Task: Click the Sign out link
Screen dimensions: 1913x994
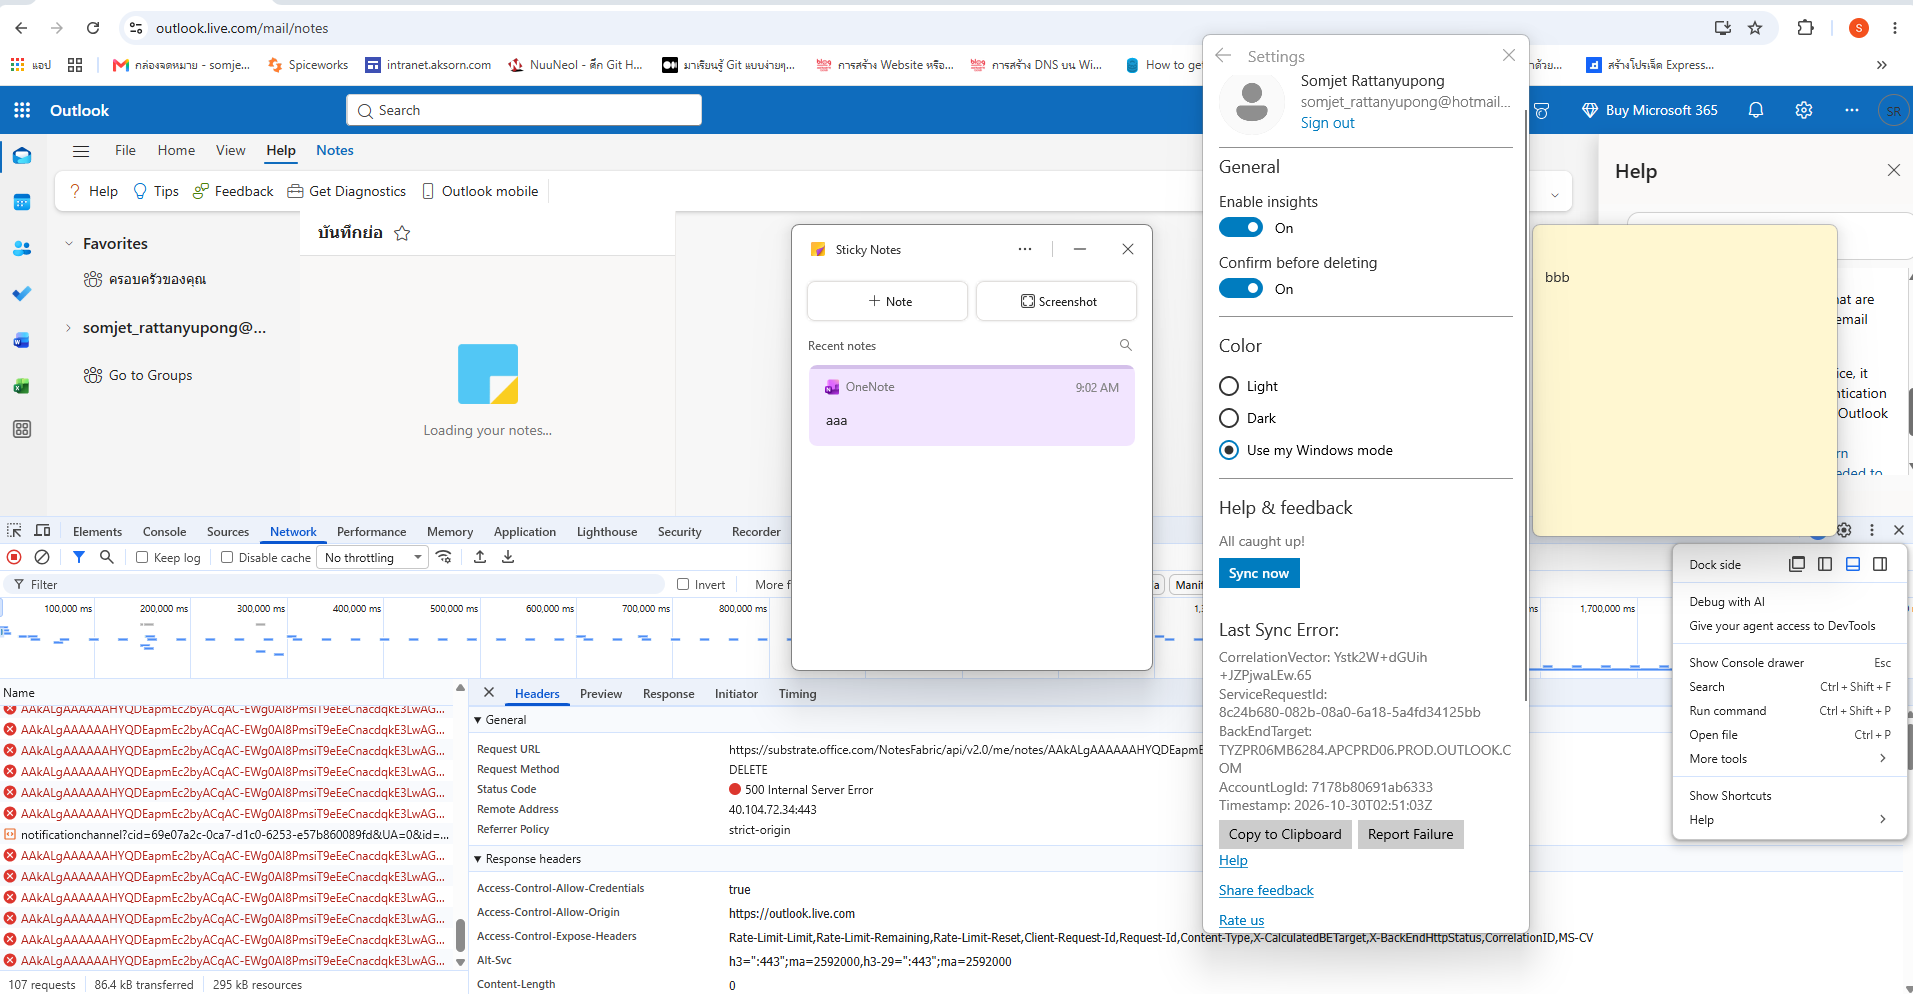Action: point(1327,123)
